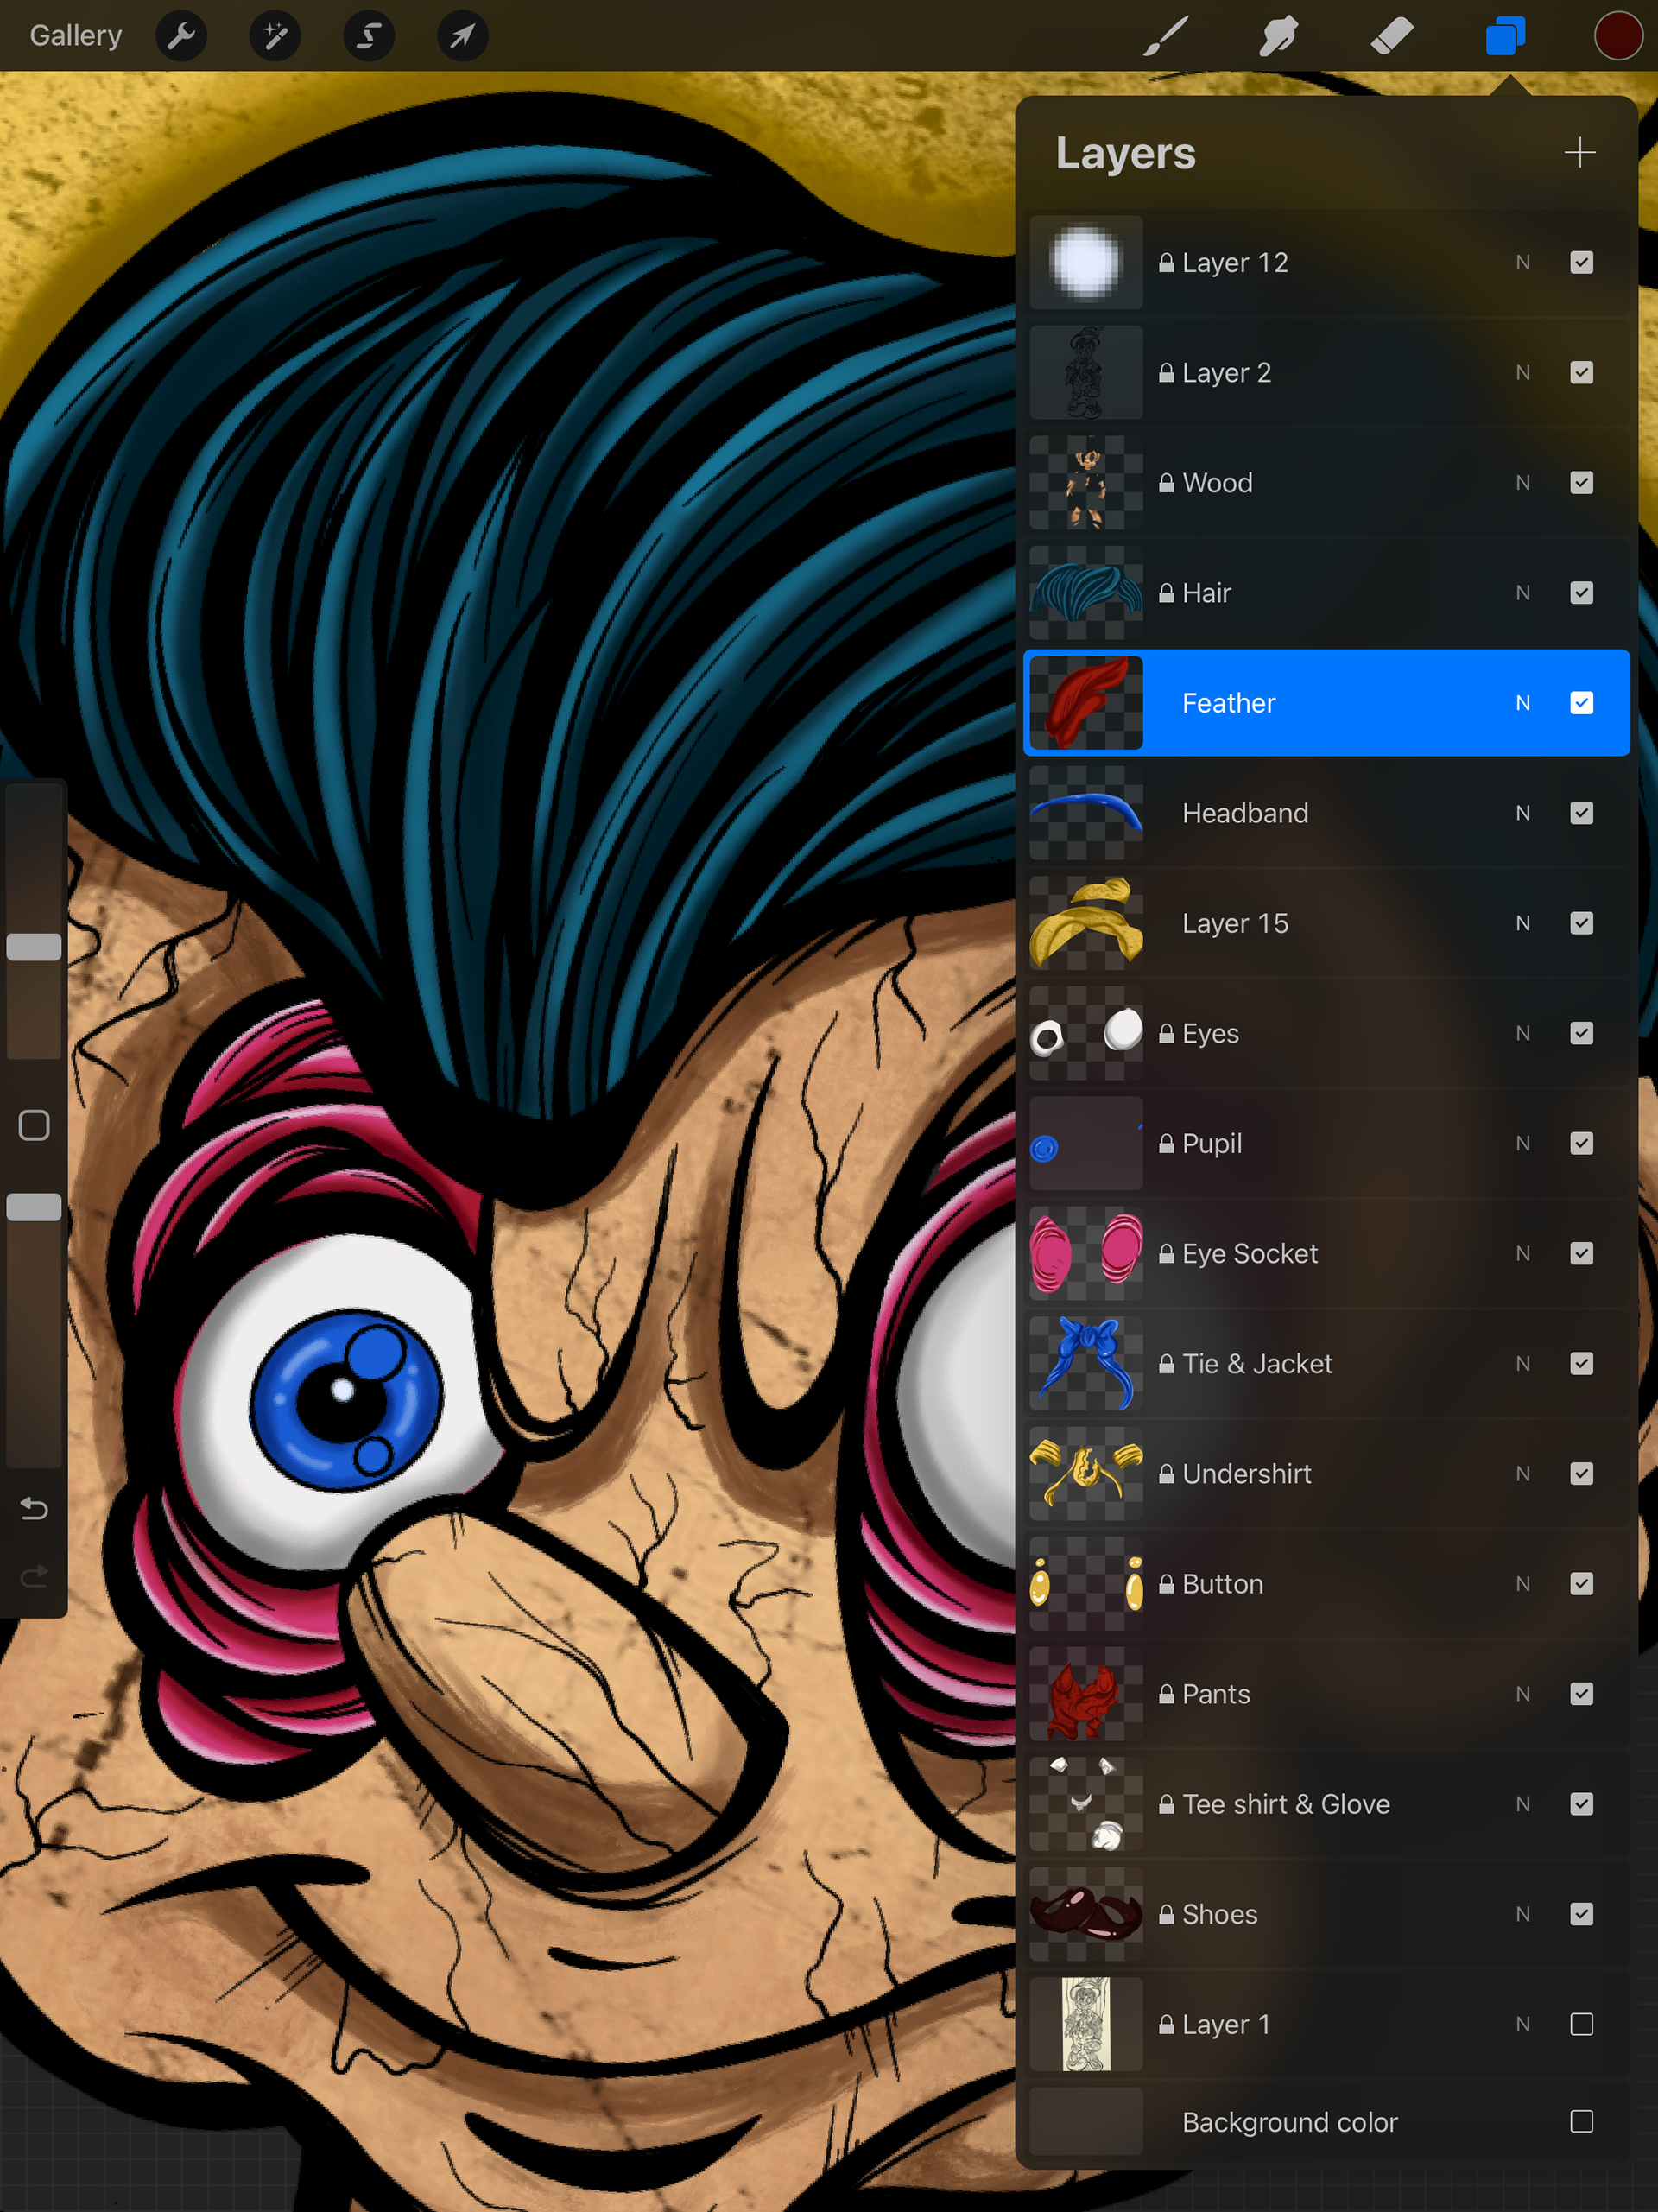
Task: Close the Layers panel via layers icon
Action: (x=1504, y=37)
